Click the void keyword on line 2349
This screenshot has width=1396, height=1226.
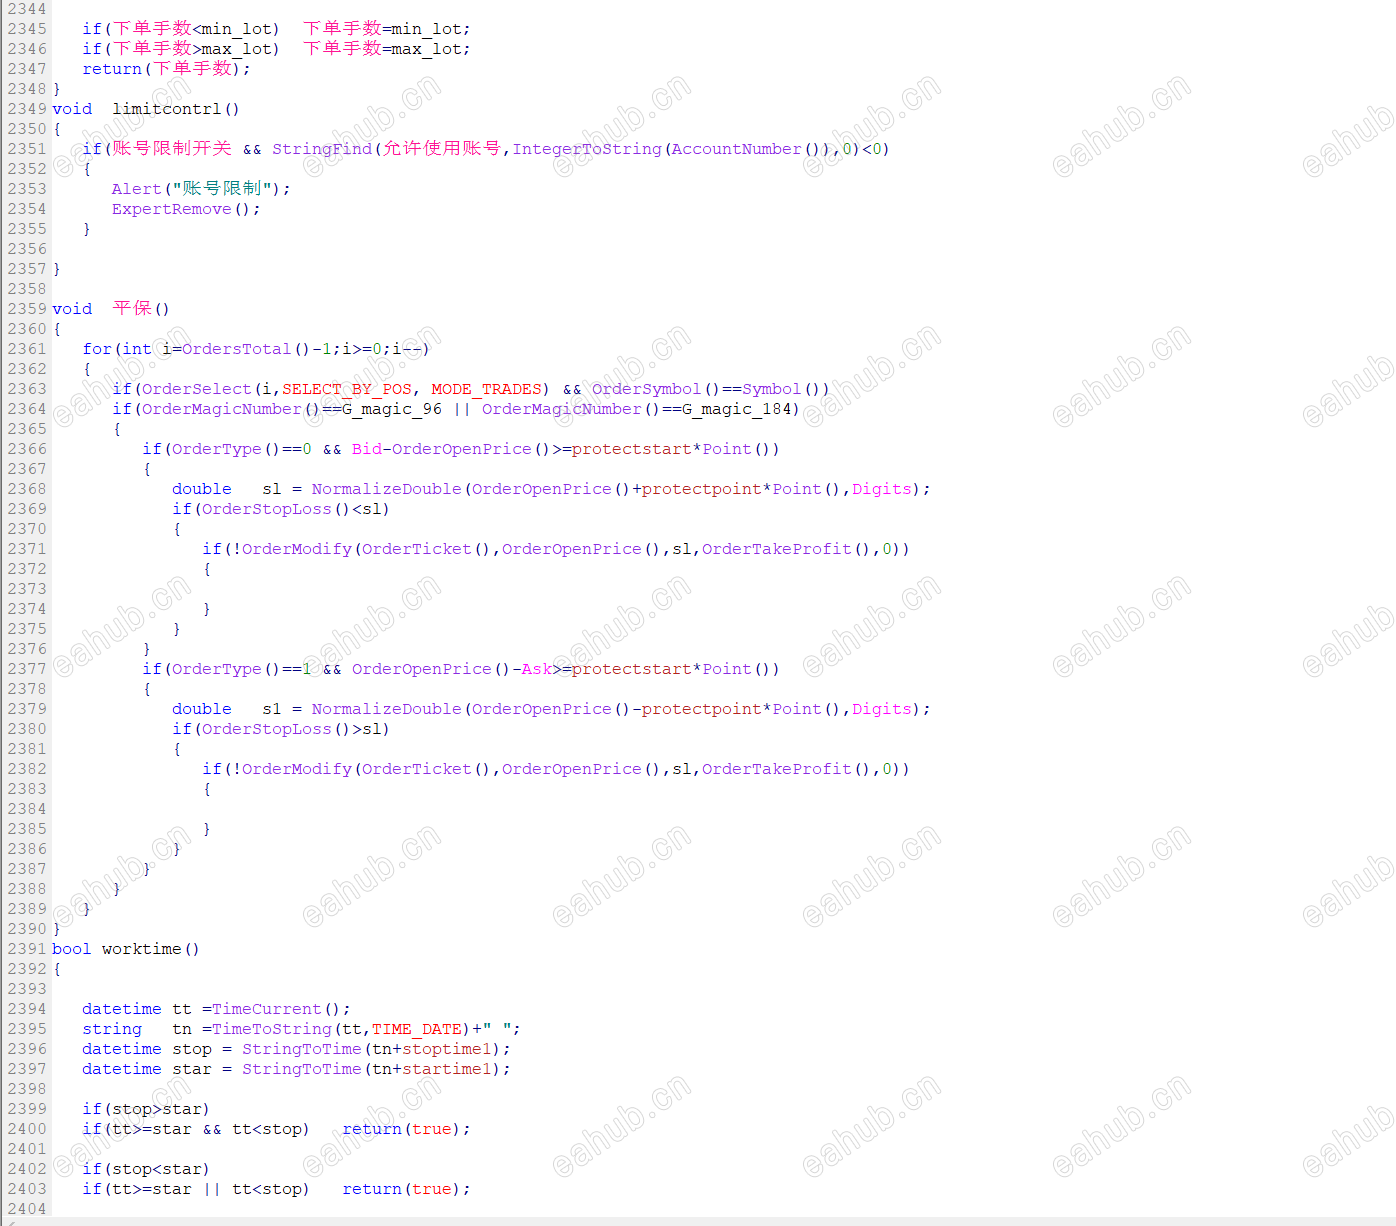point(72,109)
